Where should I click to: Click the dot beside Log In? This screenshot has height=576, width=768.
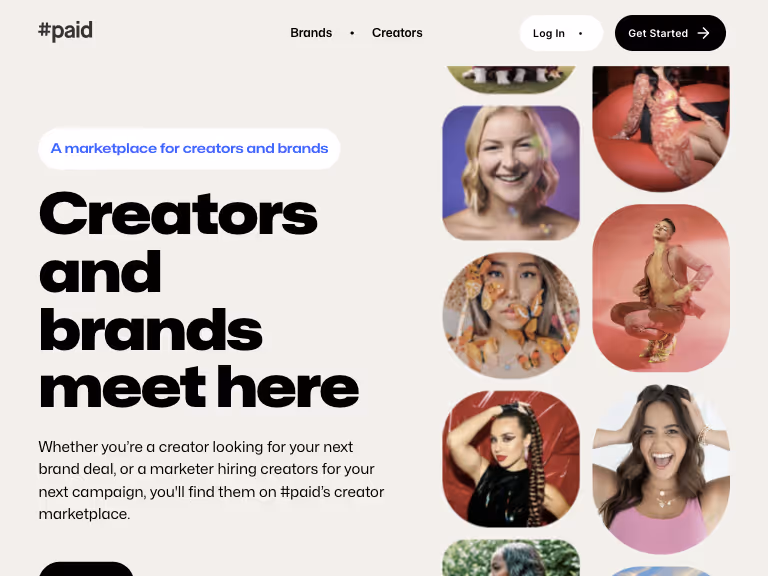point(580,33)
